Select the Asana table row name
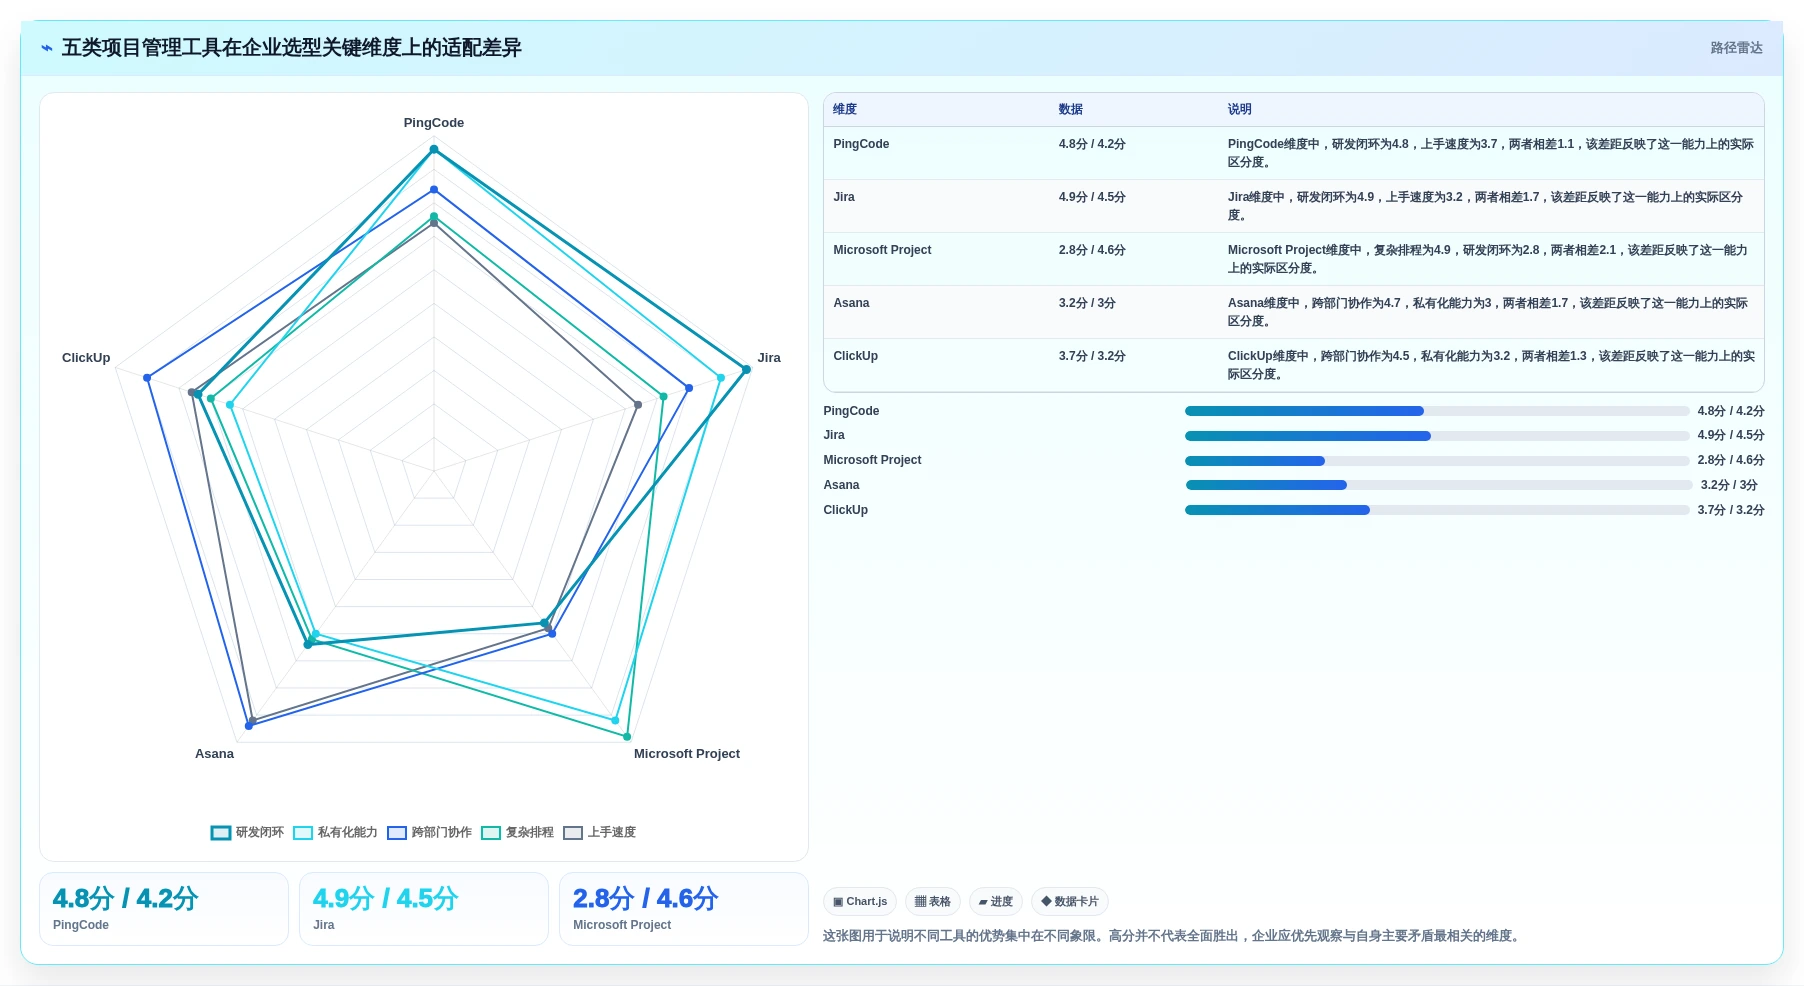The height and width of the screenshot is (986, 1804). 851,303
